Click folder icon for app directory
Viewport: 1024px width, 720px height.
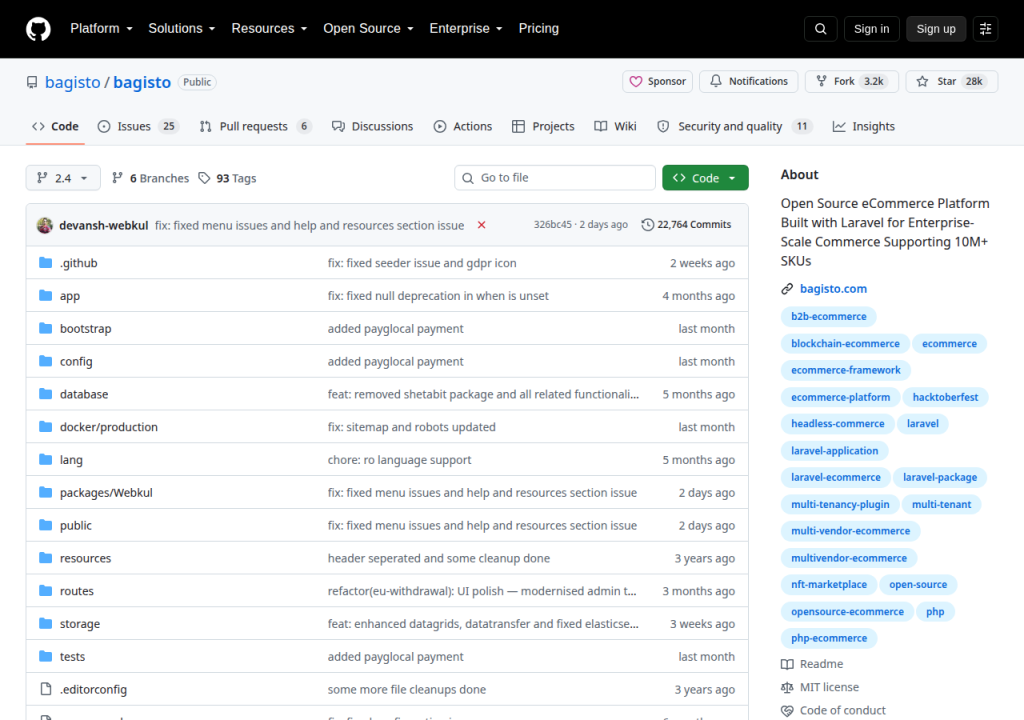click(x=45, y=295)
